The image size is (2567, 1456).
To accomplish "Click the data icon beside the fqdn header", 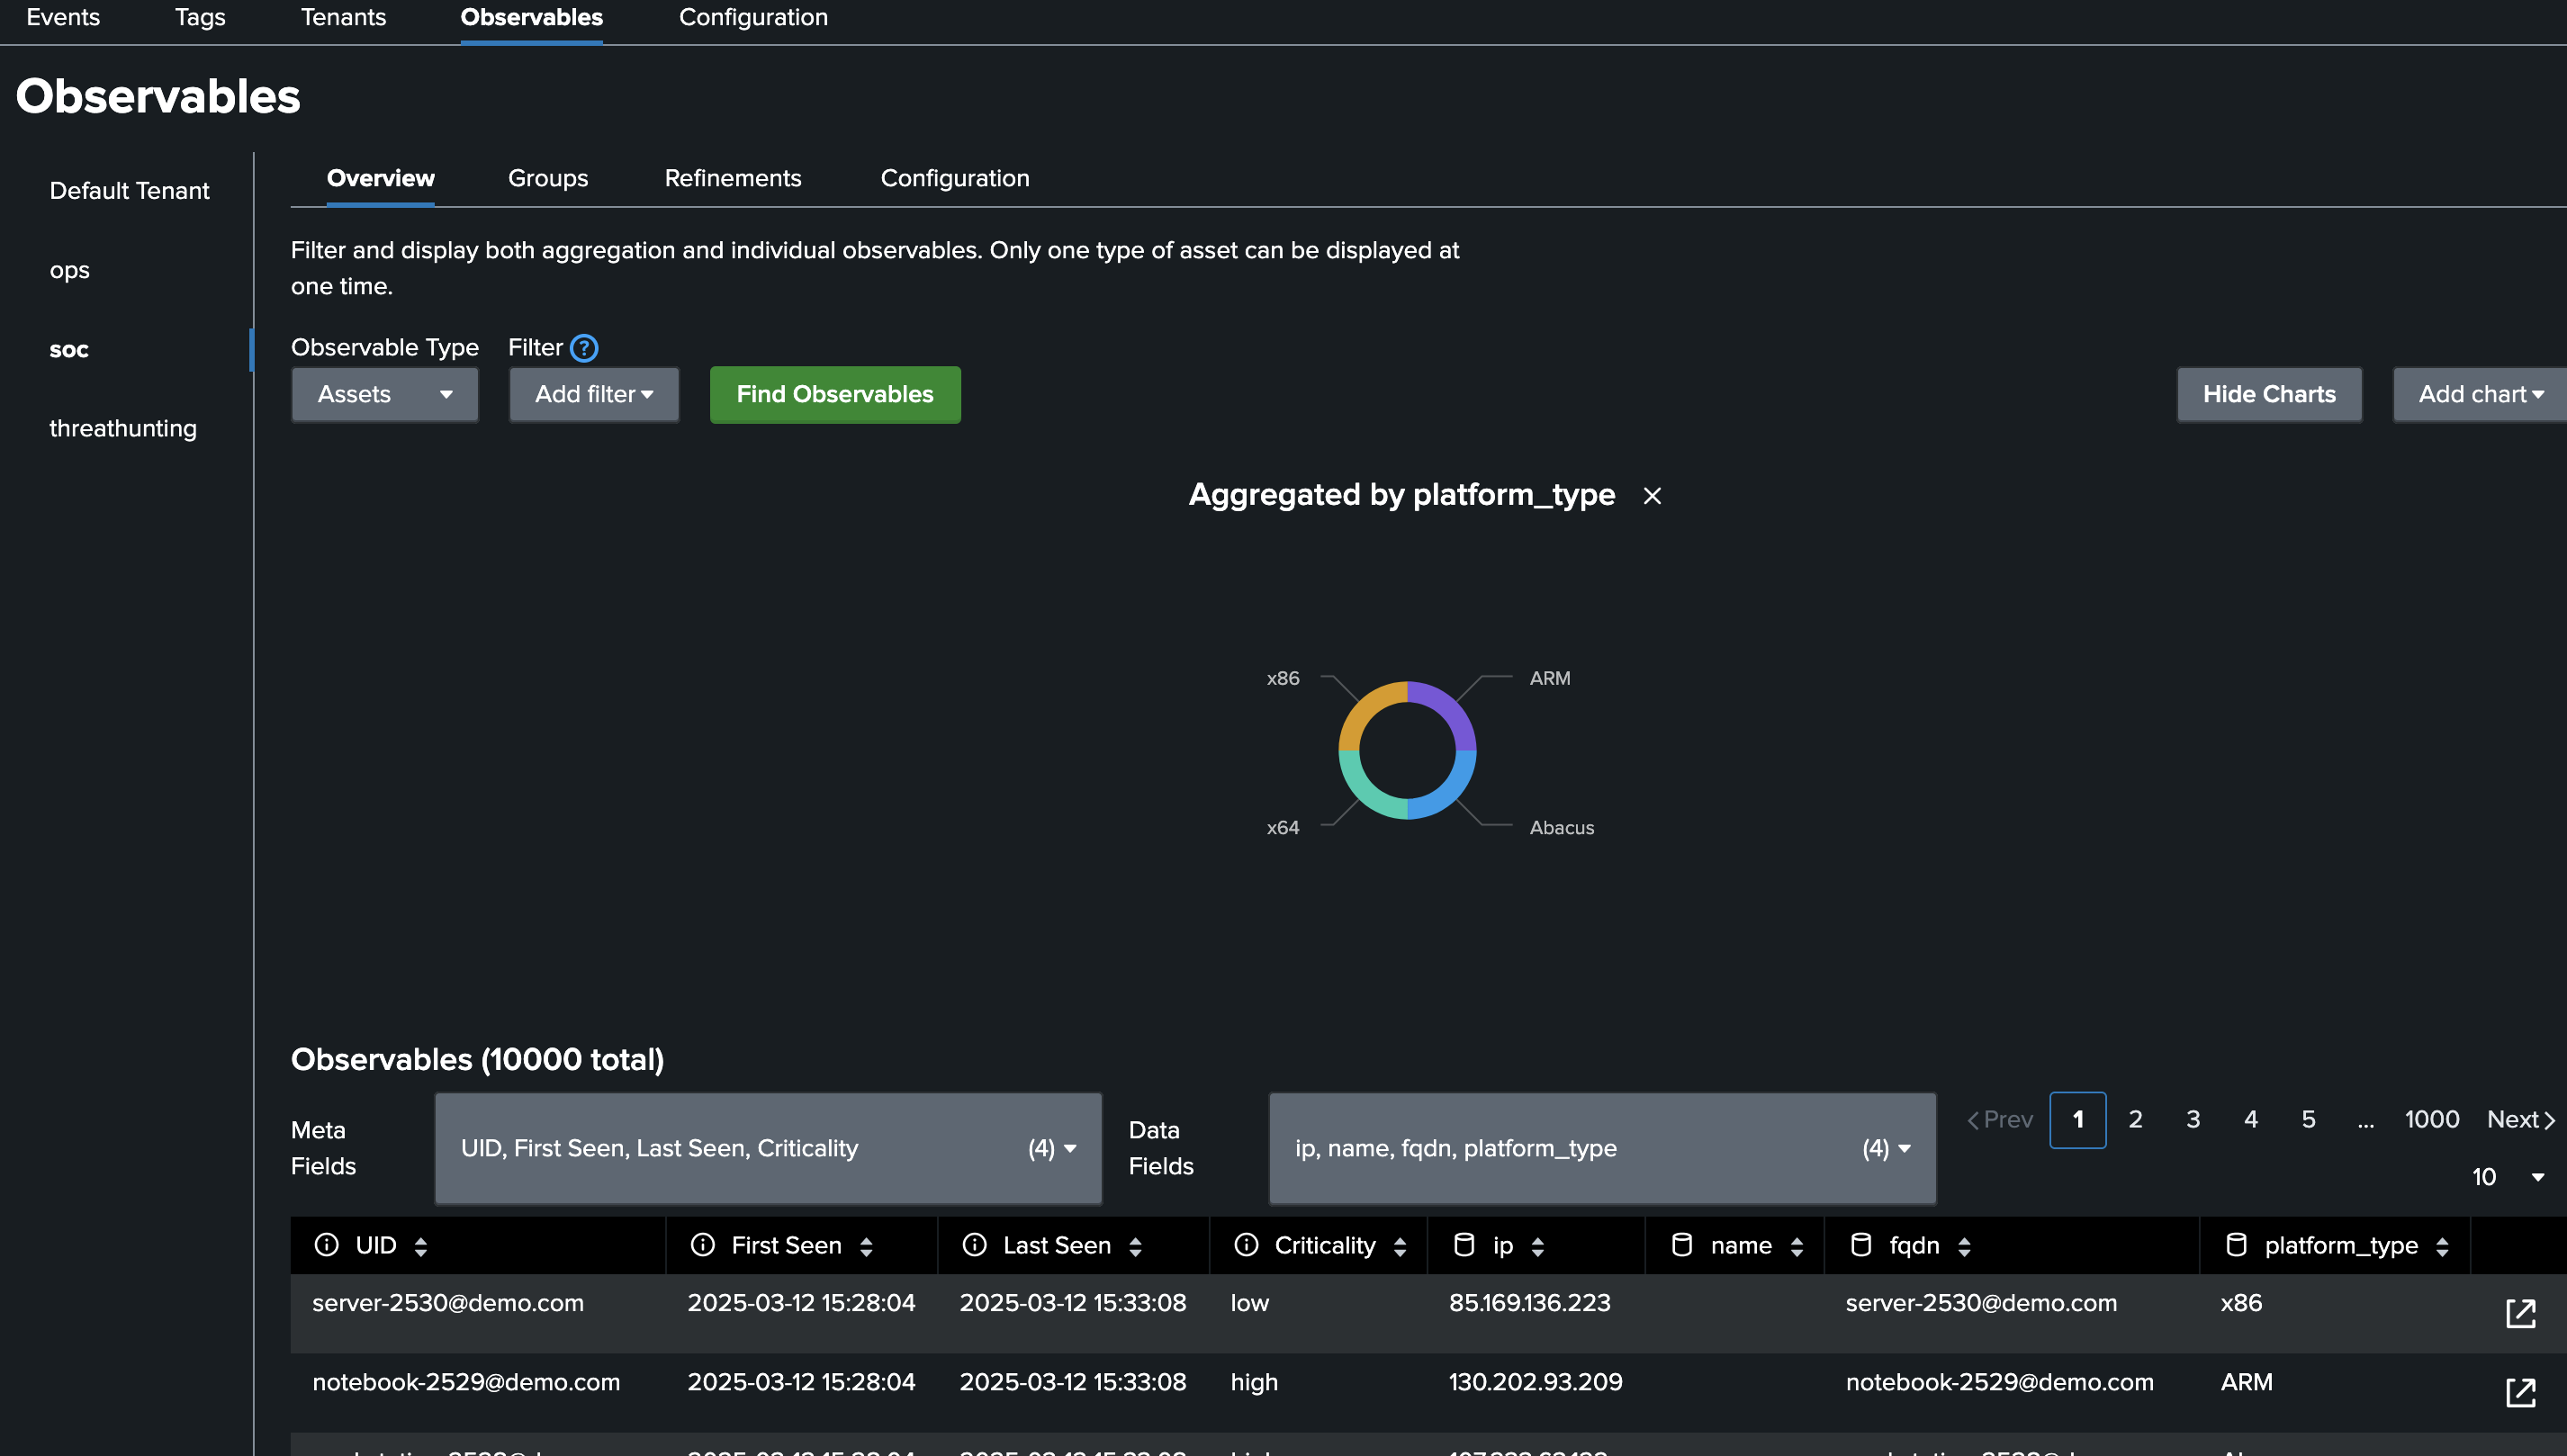I will click(1862, 1245).
